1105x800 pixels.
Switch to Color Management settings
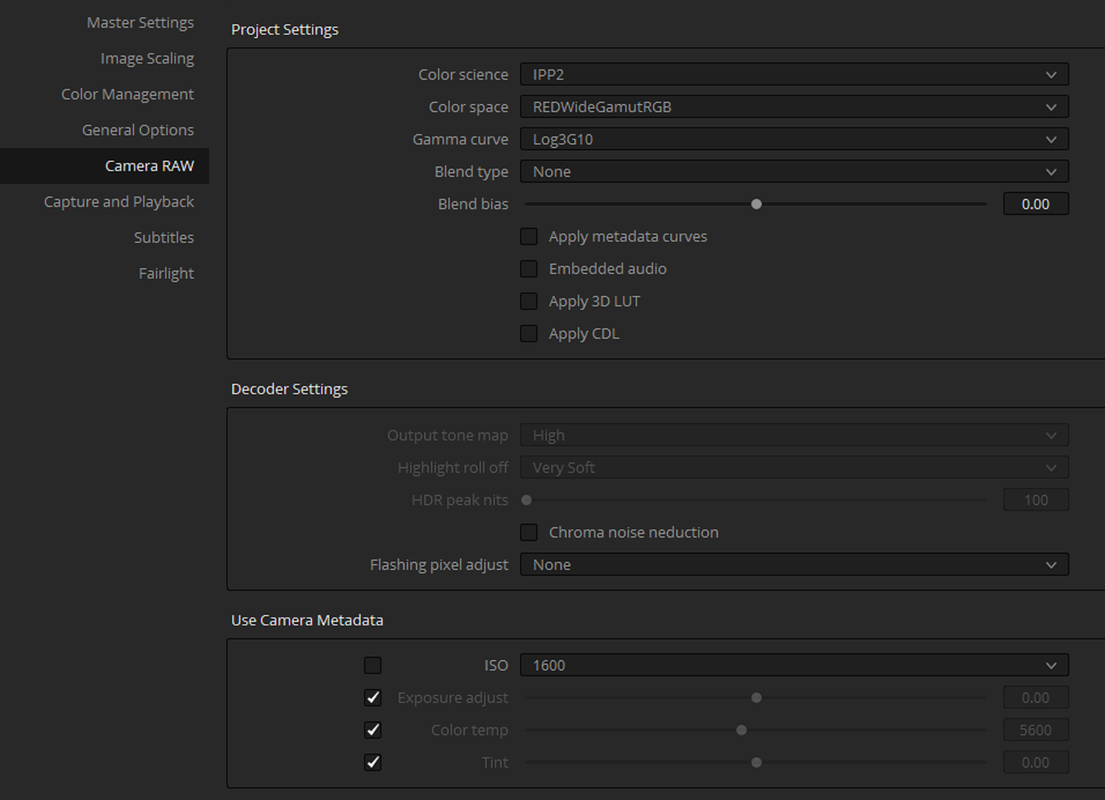pyautogui.click(x=128, y=94)
